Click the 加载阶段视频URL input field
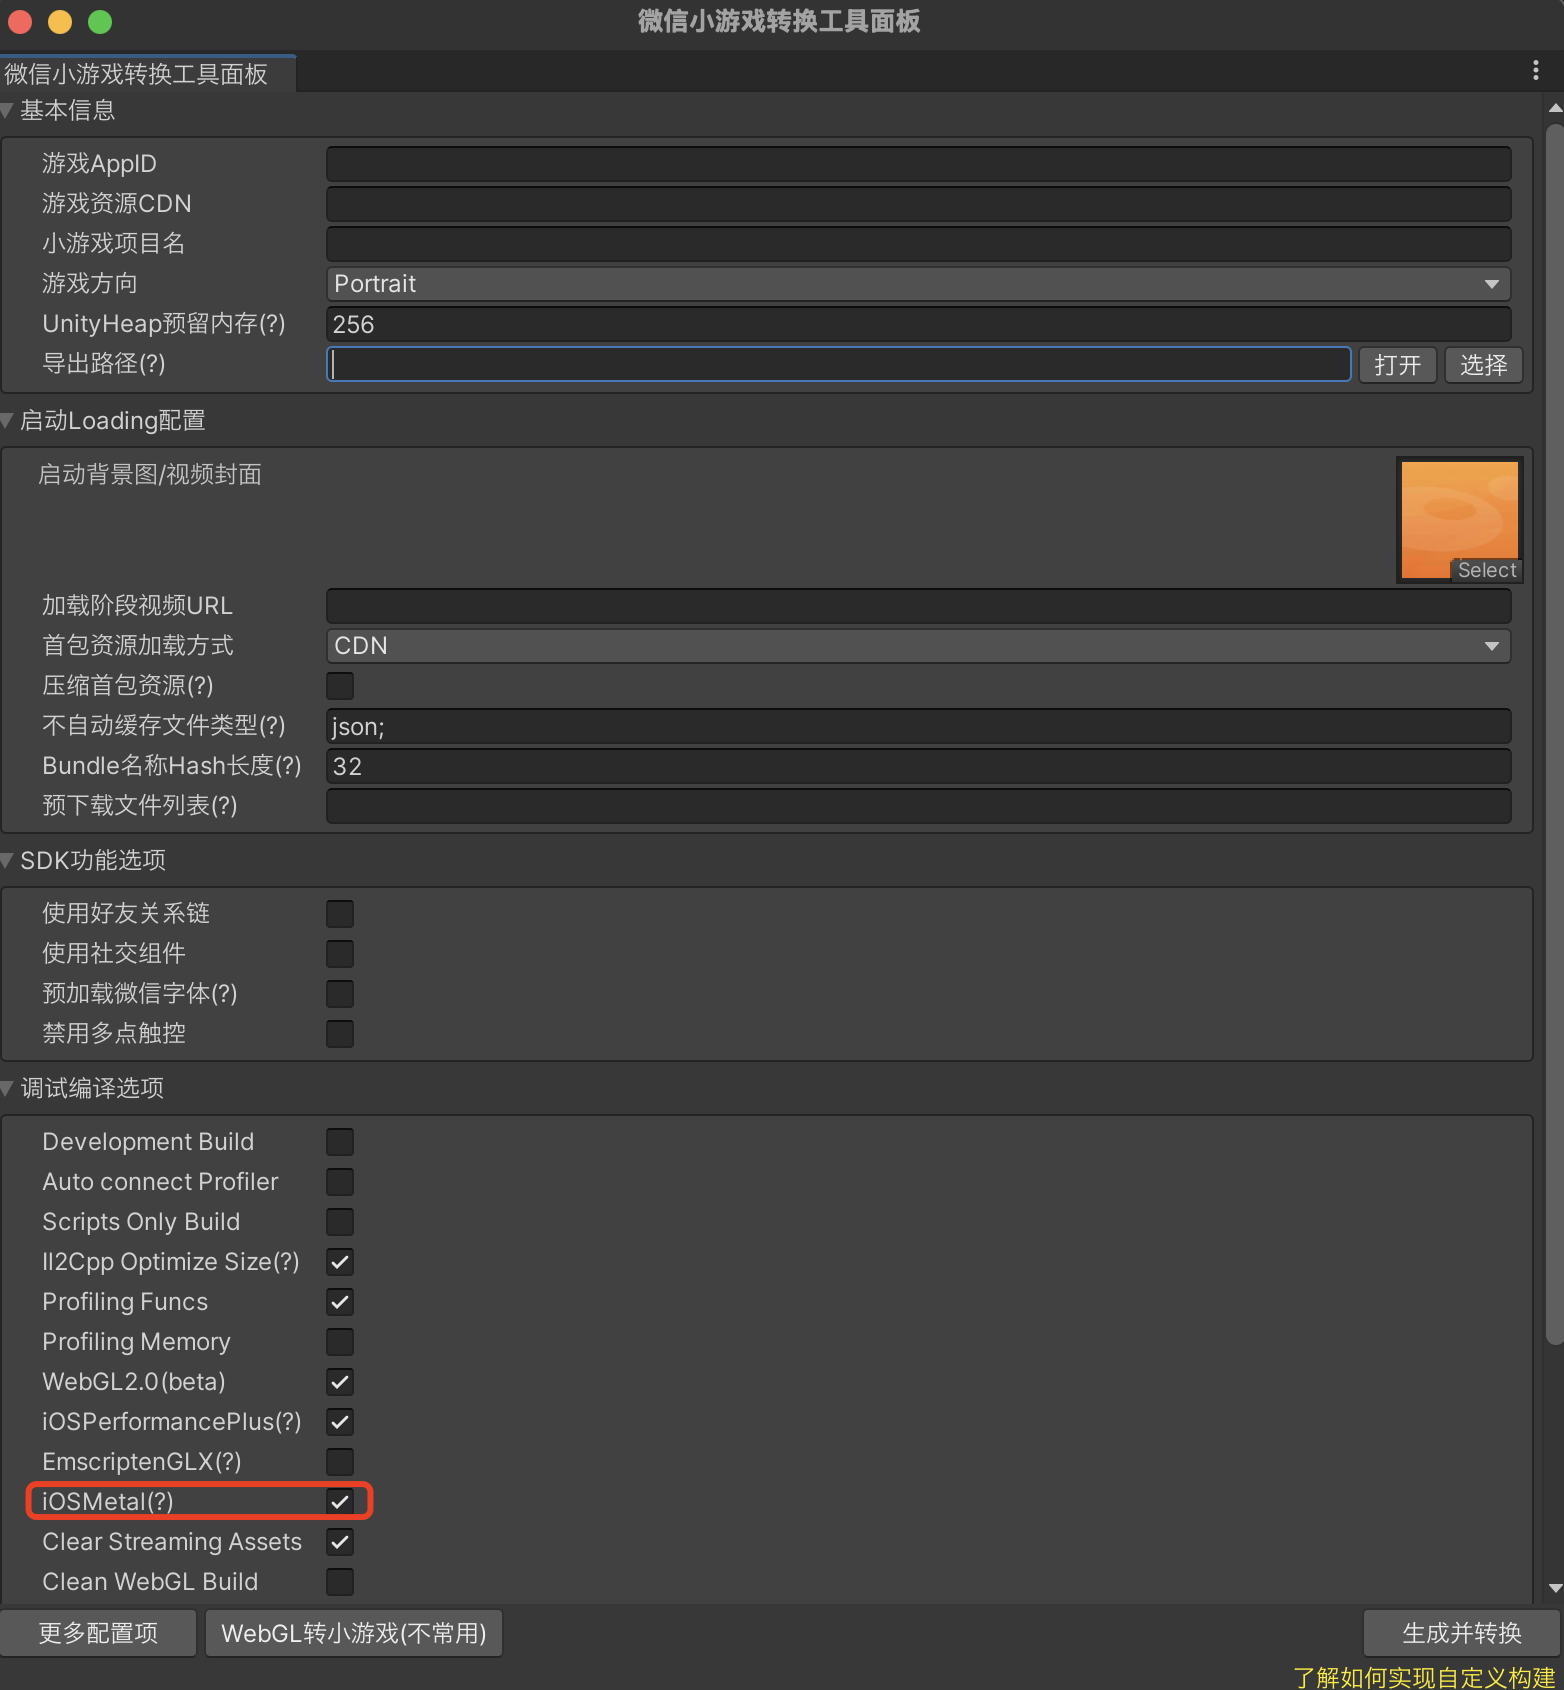This screenshot has height=1690, width=1564. [918, 606]
